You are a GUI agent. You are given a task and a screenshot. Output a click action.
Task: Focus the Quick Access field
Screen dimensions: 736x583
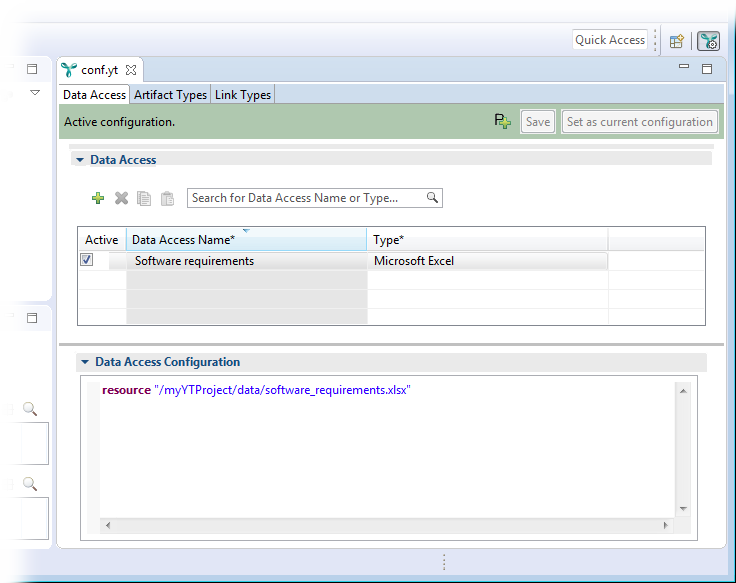point(610,40)
